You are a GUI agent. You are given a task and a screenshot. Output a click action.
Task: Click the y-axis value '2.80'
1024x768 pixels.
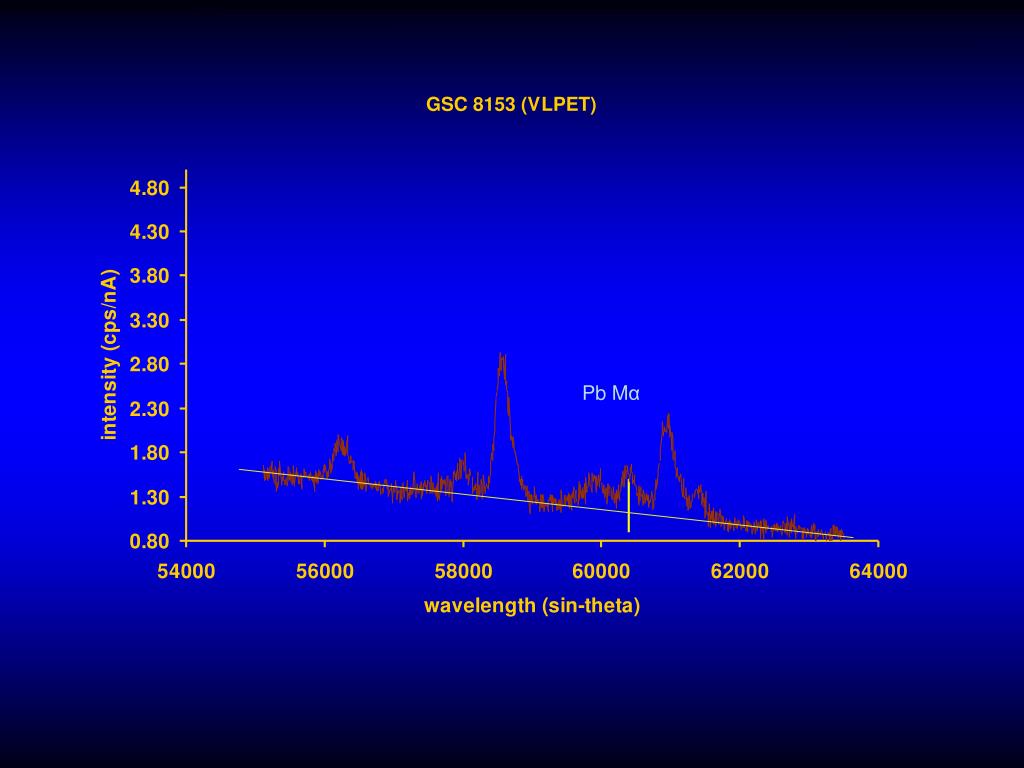(150, 364)
